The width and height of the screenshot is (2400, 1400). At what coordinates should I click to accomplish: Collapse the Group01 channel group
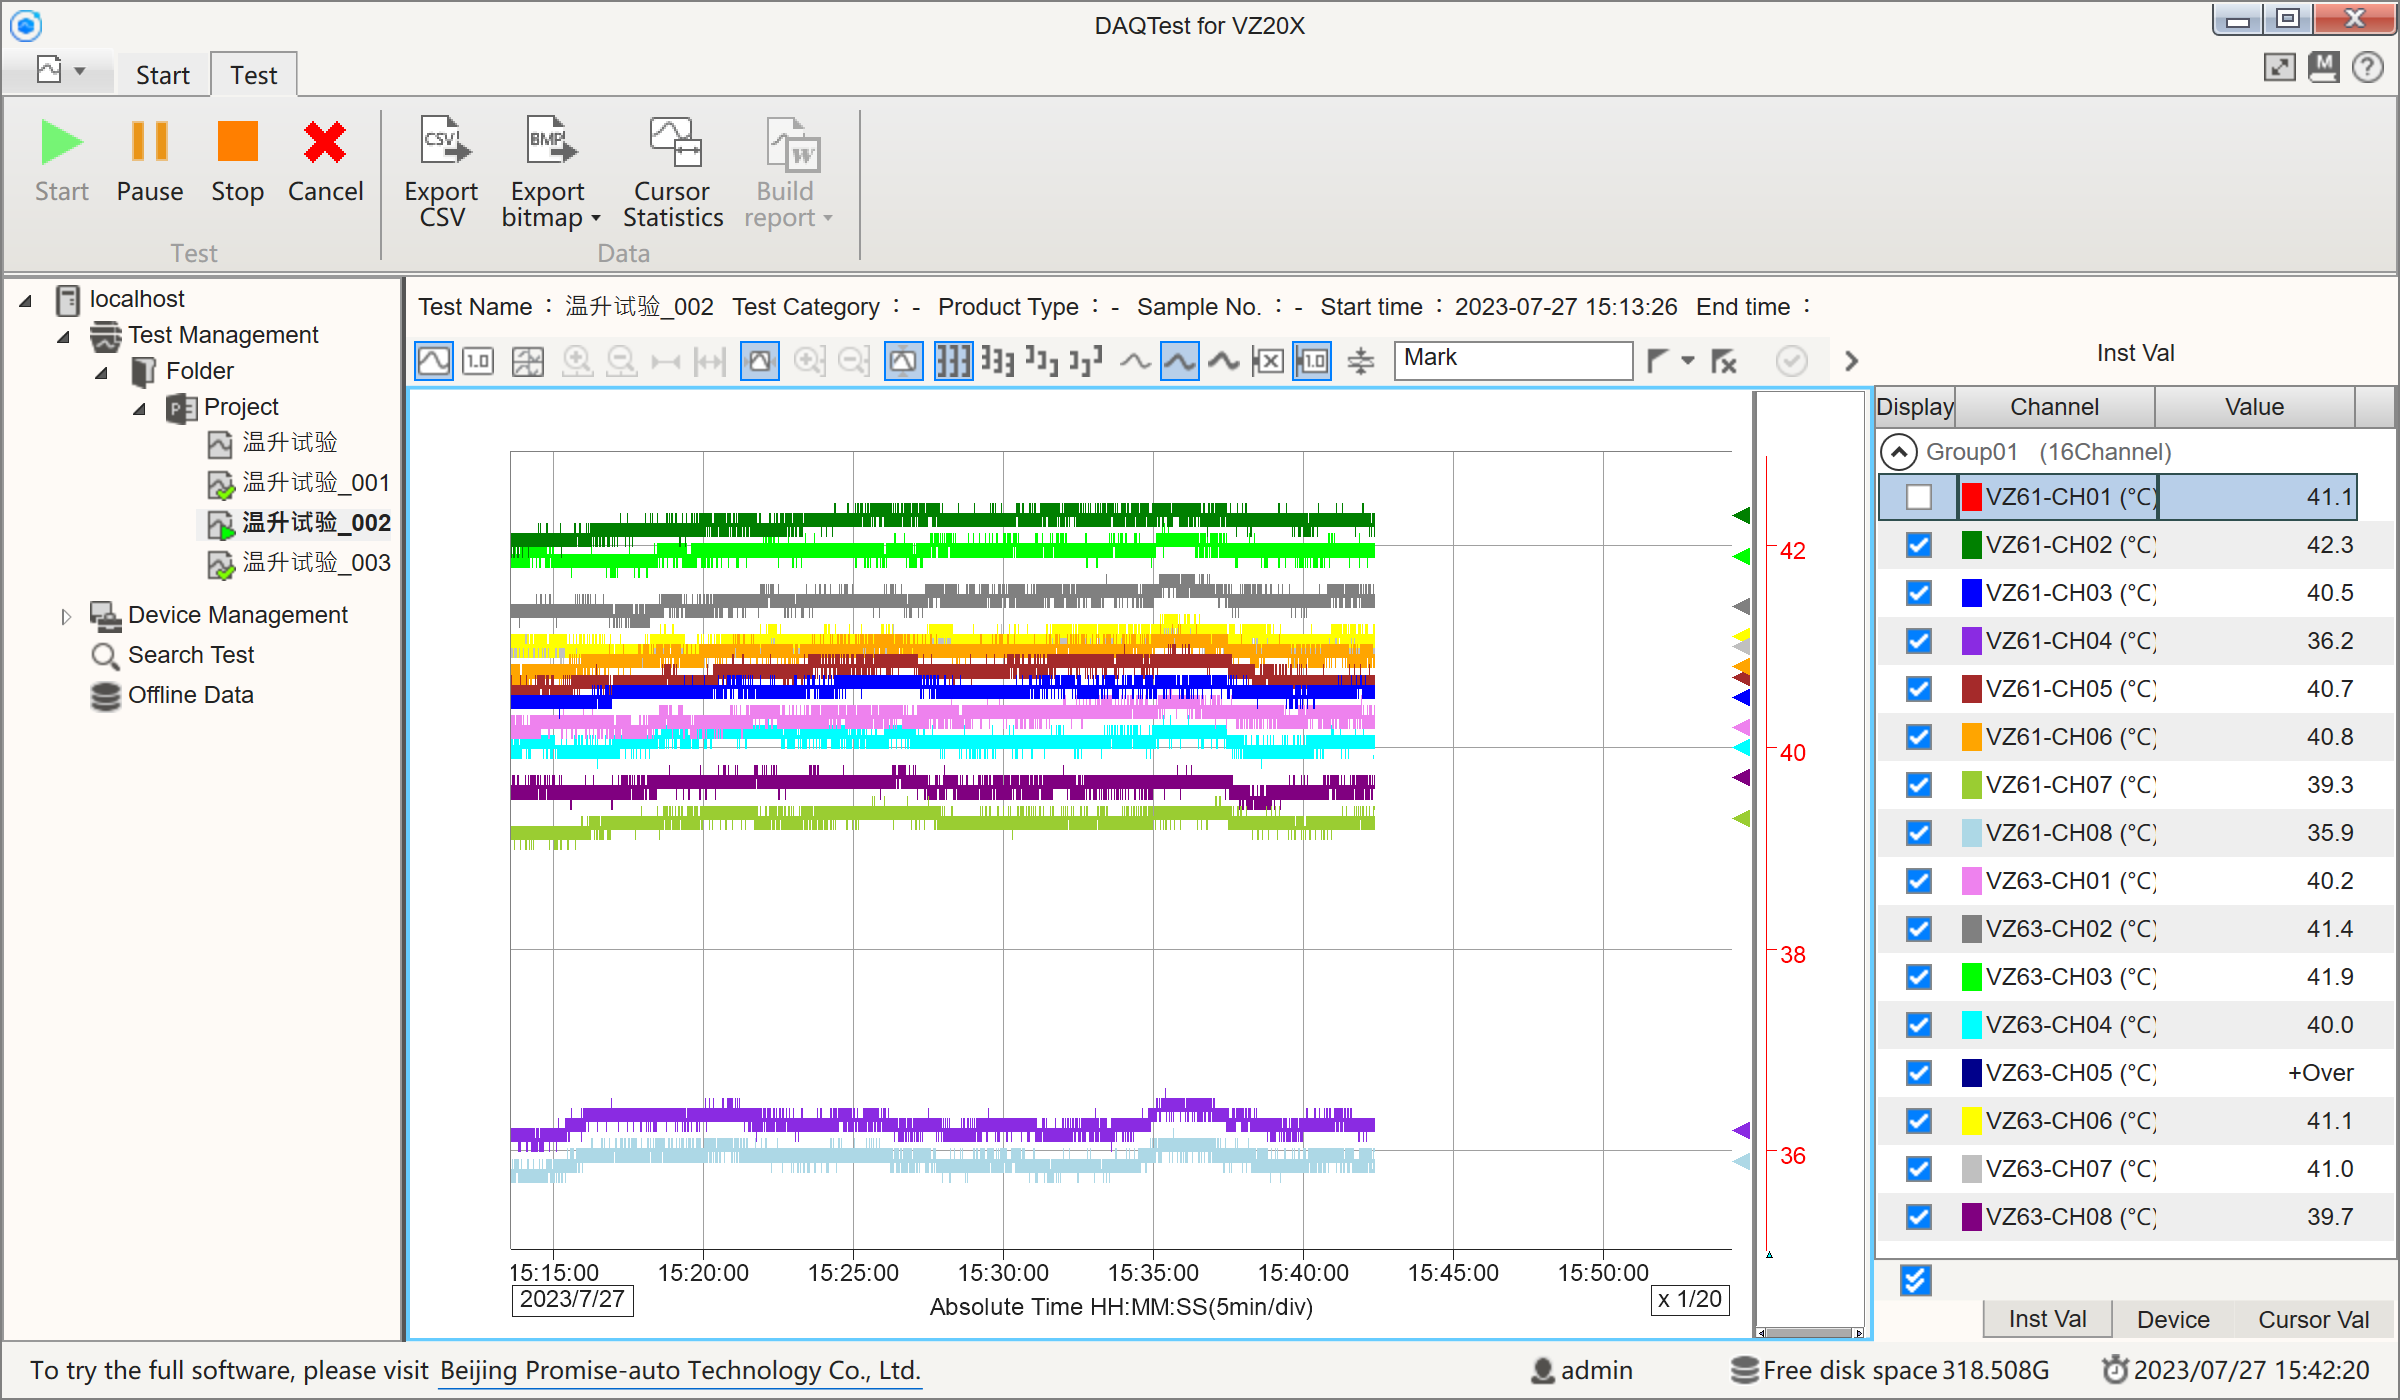click(x=1898, y=452)
